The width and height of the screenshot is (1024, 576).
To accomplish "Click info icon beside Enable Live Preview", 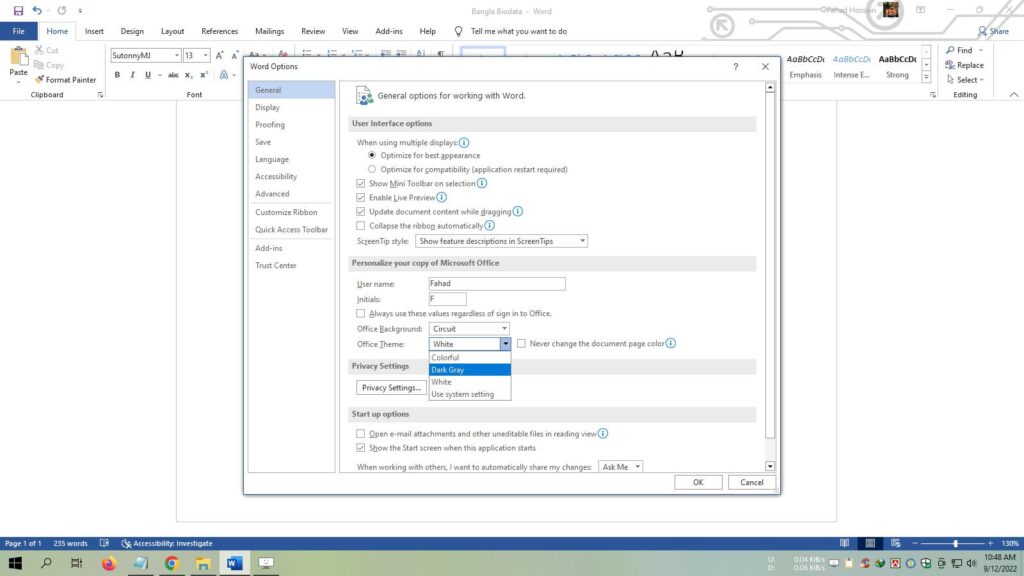I will click(441, 198).
